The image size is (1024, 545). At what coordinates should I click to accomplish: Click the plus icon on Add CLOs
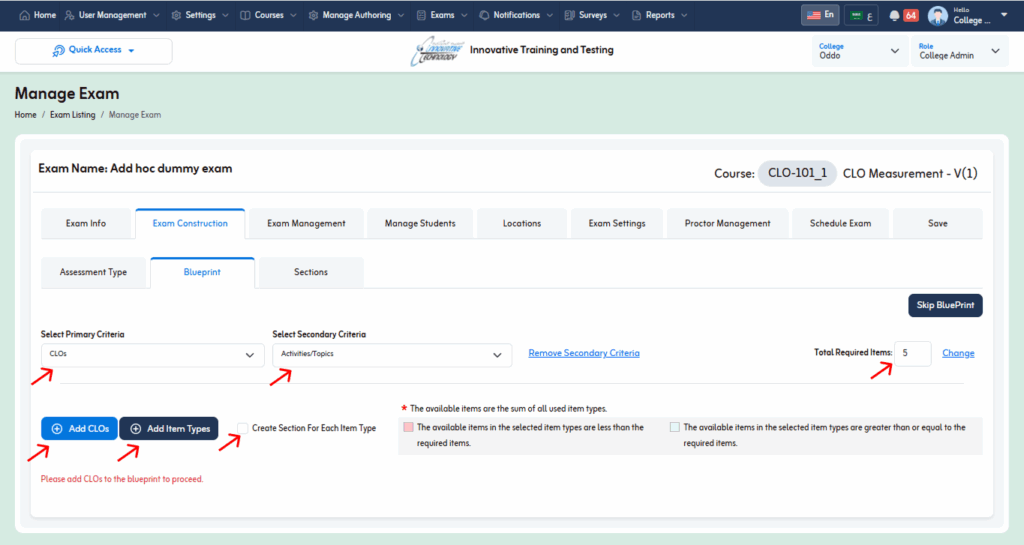pyautogui.click(x=57, y=429)
